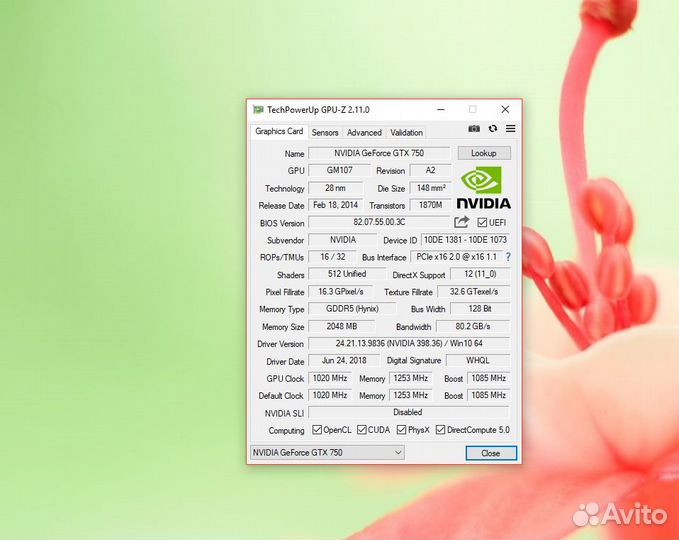Minimize the GPU-Z window
Image resolution: width=679 pixels, height=540 pixels.
click(x=441, y=110)
